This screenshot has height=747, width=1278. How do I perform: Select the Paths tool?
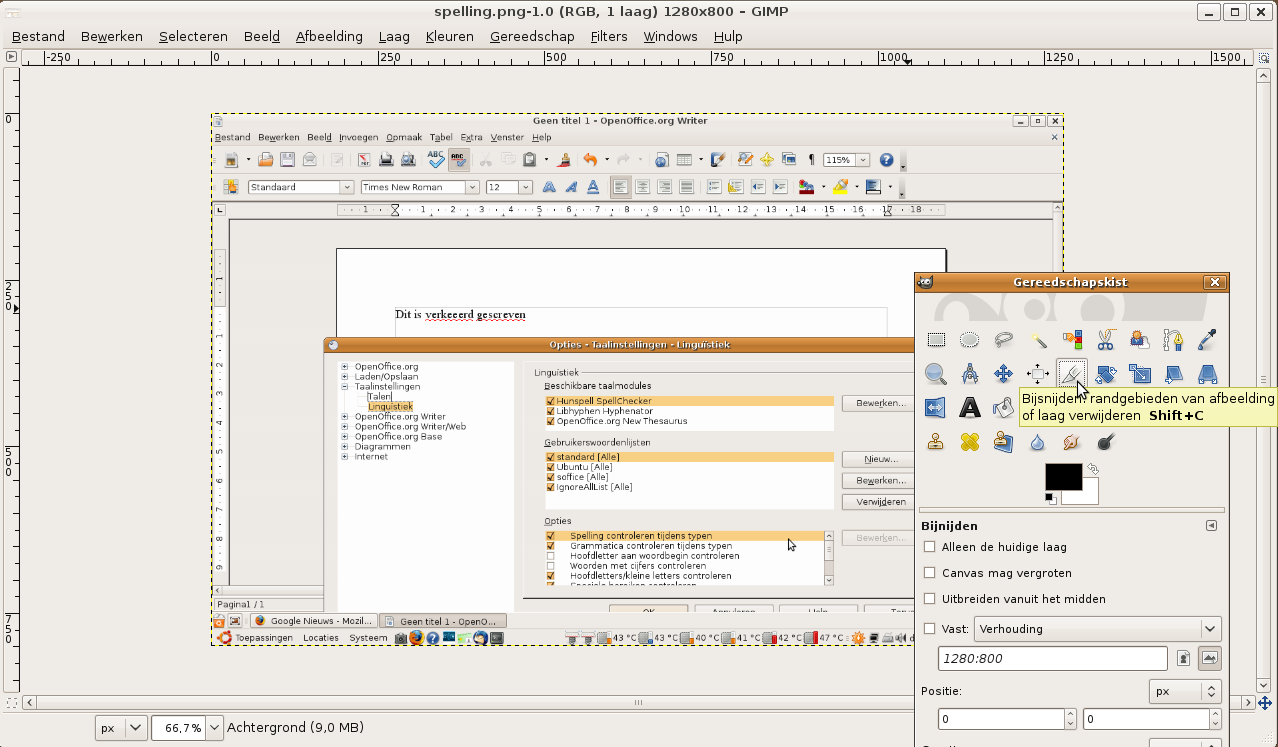(x=1174, y=340)
